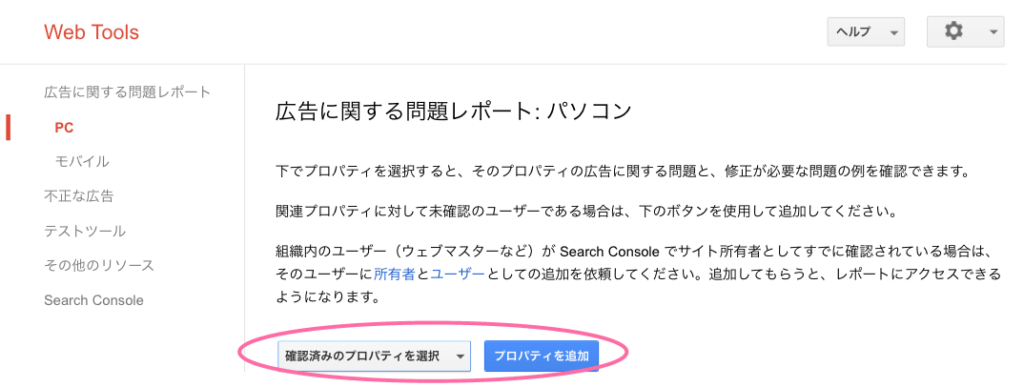Click the 広告に関する問題レポート: パソコン heading
Image resolution: width=1024 pixels, height=387 pixels.
453,112
